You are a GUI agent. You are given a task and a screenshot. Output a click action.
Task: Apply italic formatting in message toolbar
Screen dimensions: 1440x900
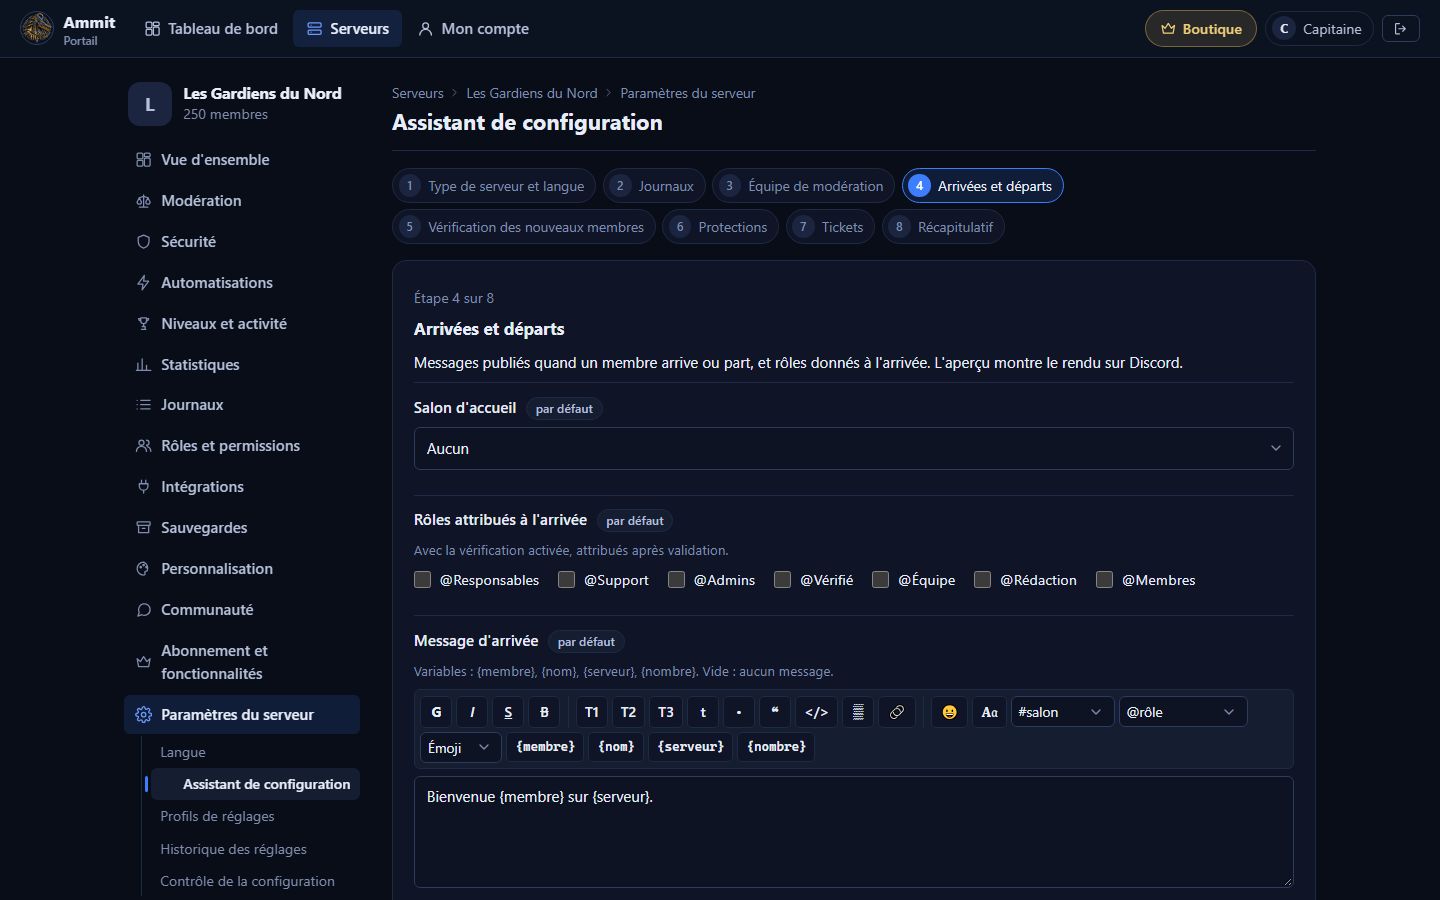[x=472, y=712]
